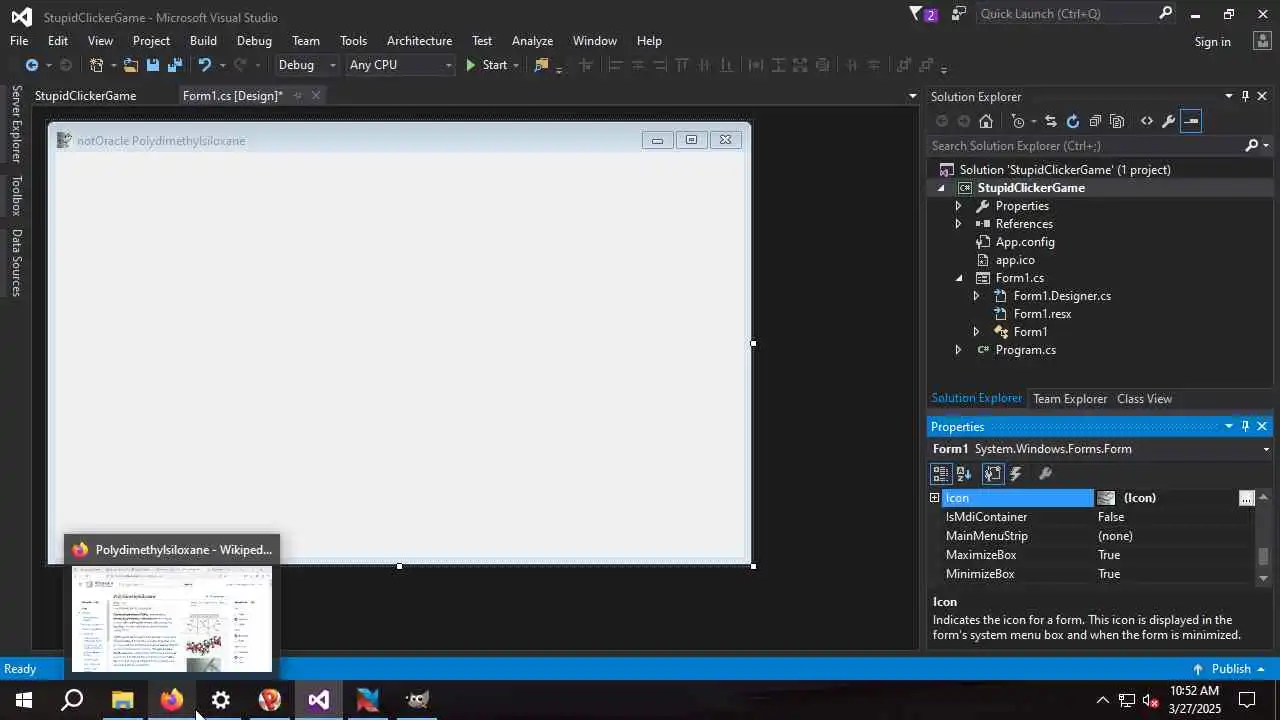
Task: Start debugging with the green Start button
Action: coord(486,65)
